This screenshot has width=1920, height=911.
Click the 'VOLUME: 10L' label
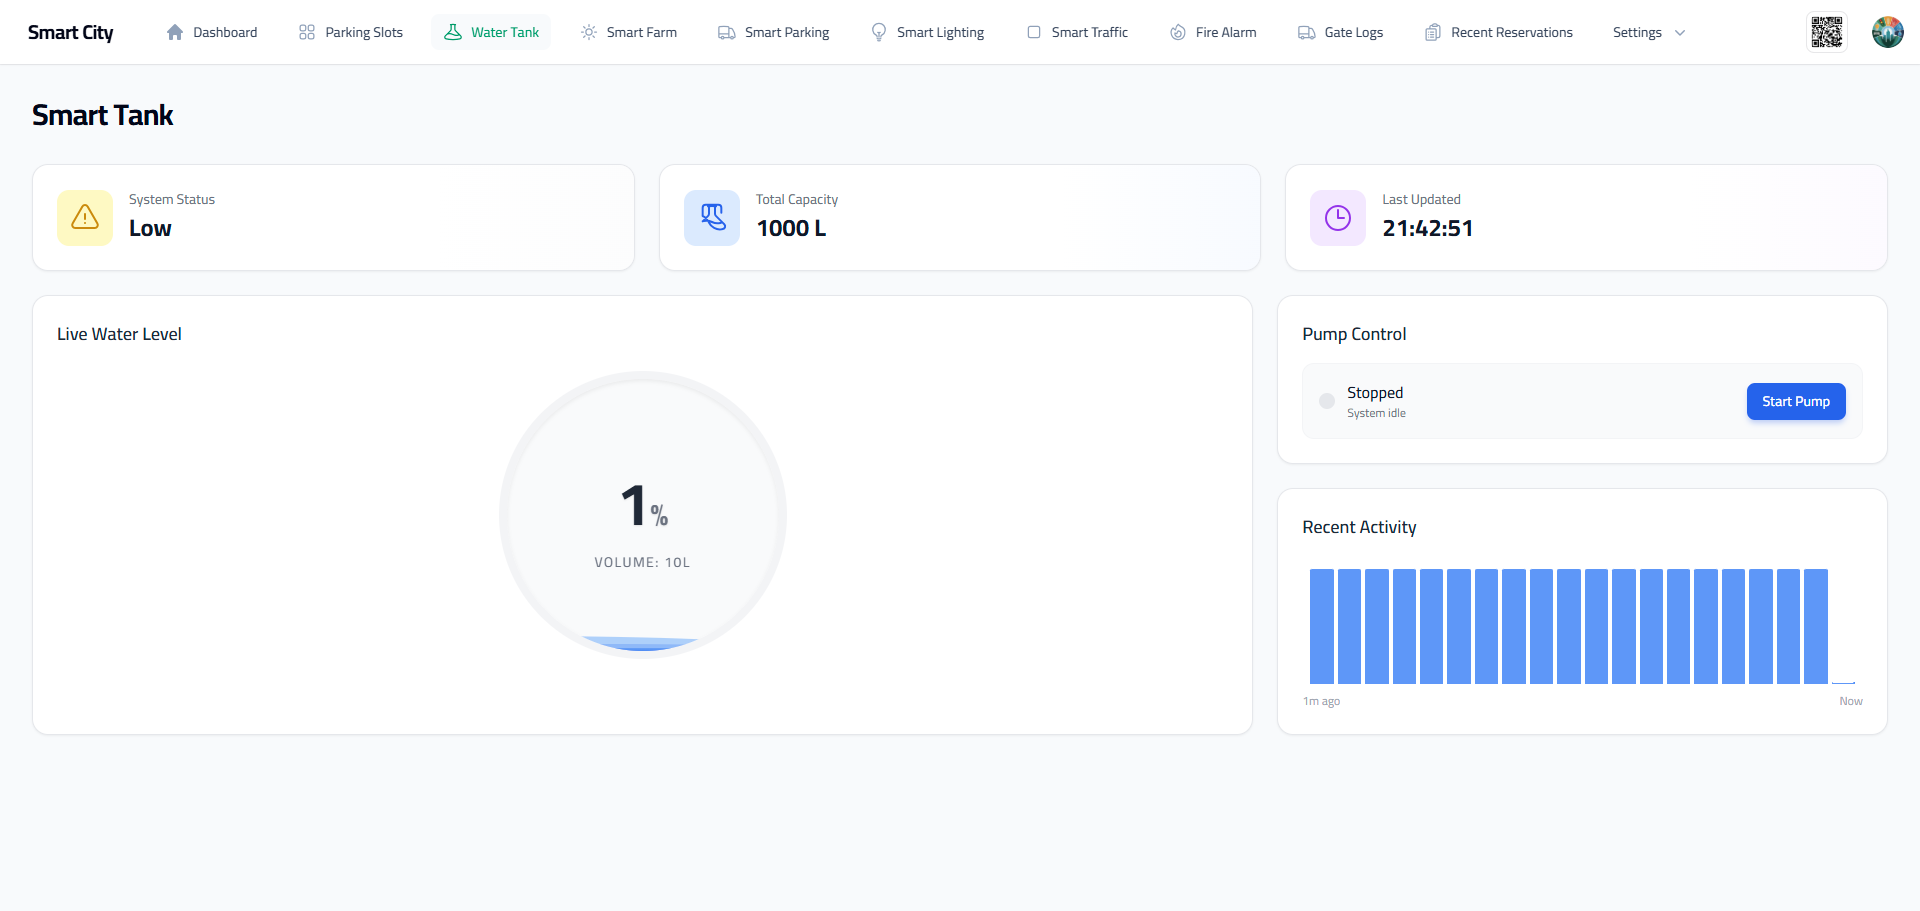click(642, 562)
